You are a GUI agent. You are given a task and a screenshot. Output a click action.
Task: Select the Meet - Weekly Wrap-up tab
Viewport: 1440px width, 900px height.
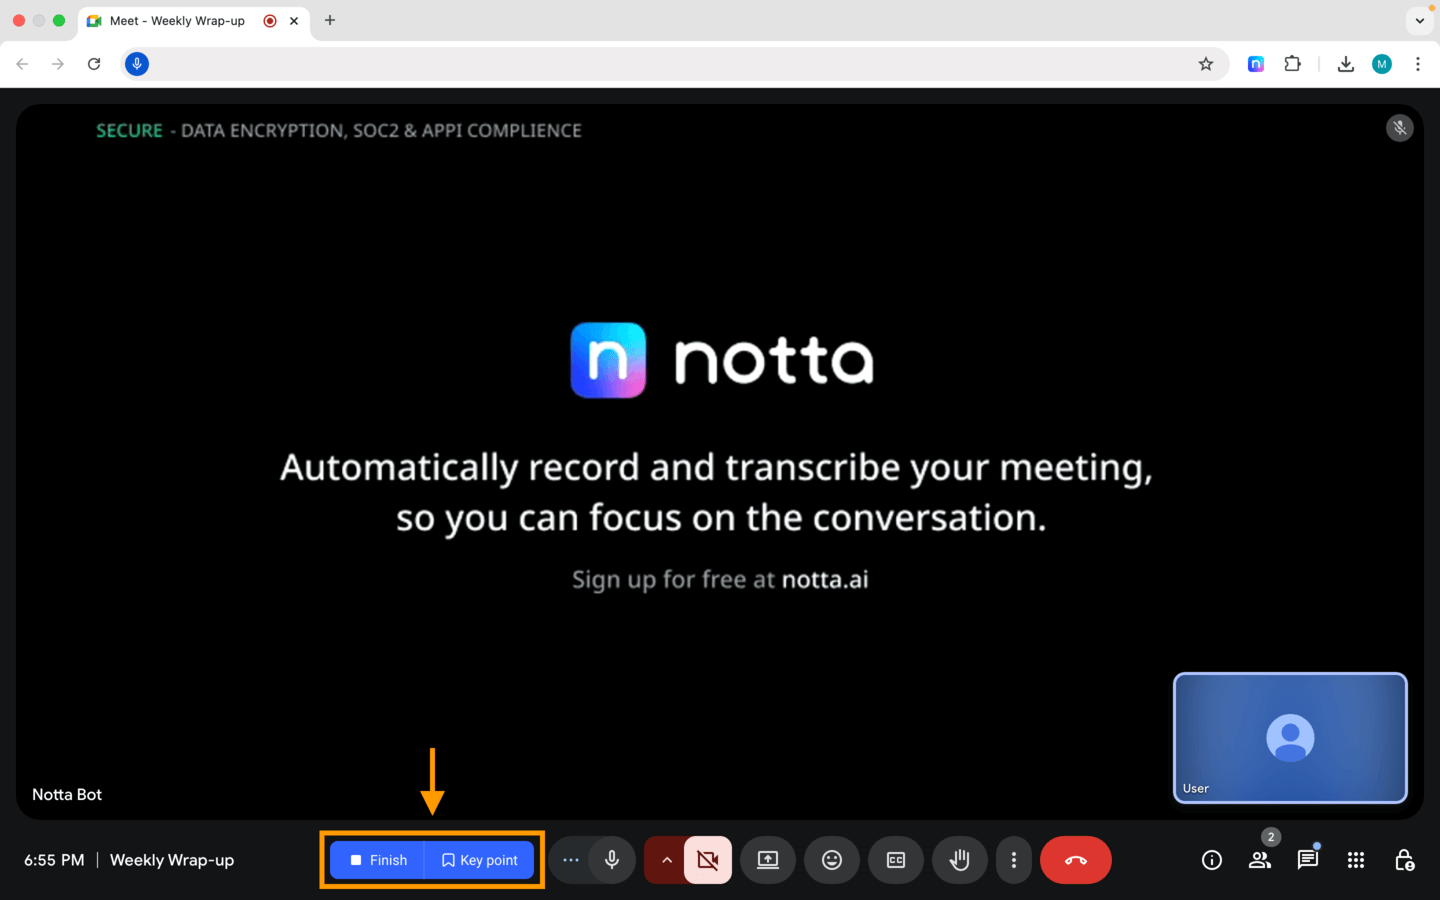point(194,21)
